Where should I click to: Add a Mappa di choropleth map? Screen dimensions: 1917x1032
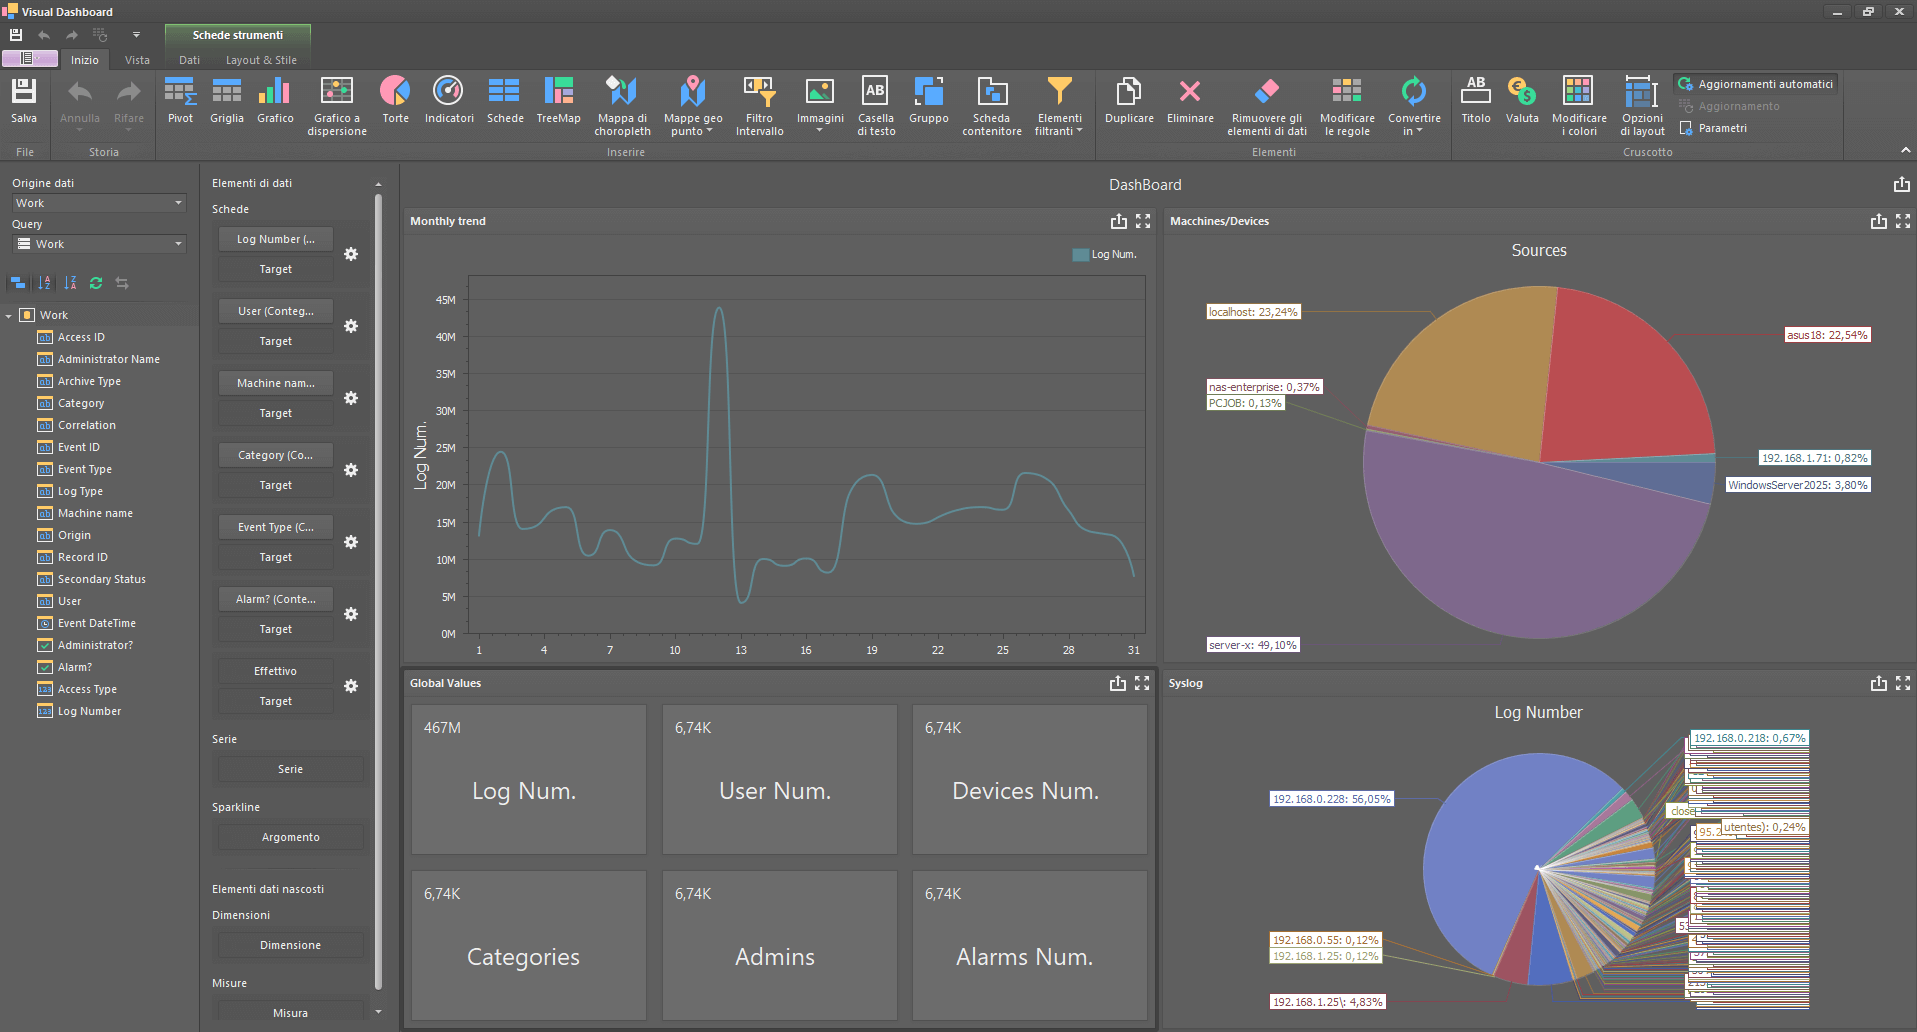(x=622, y=106)
